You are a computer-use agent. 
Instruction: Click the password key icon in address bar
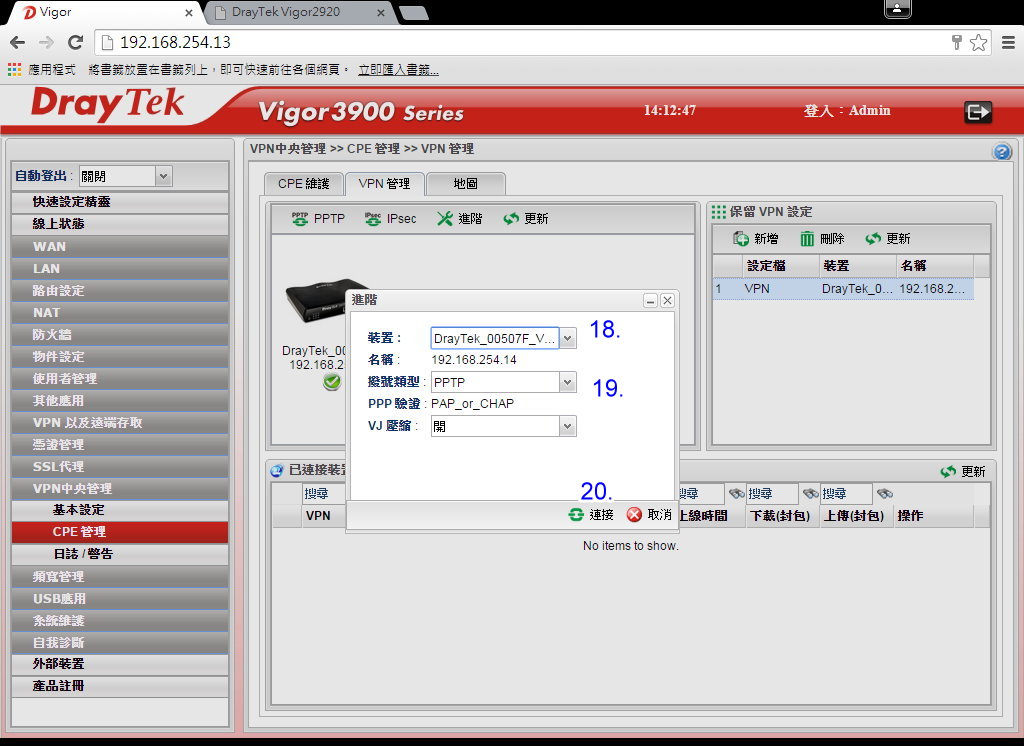coord(957,42)
